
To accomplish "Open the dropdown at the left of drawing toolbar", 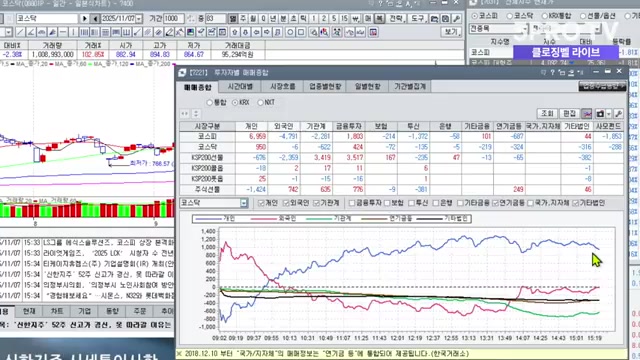I will pos(9,32).
